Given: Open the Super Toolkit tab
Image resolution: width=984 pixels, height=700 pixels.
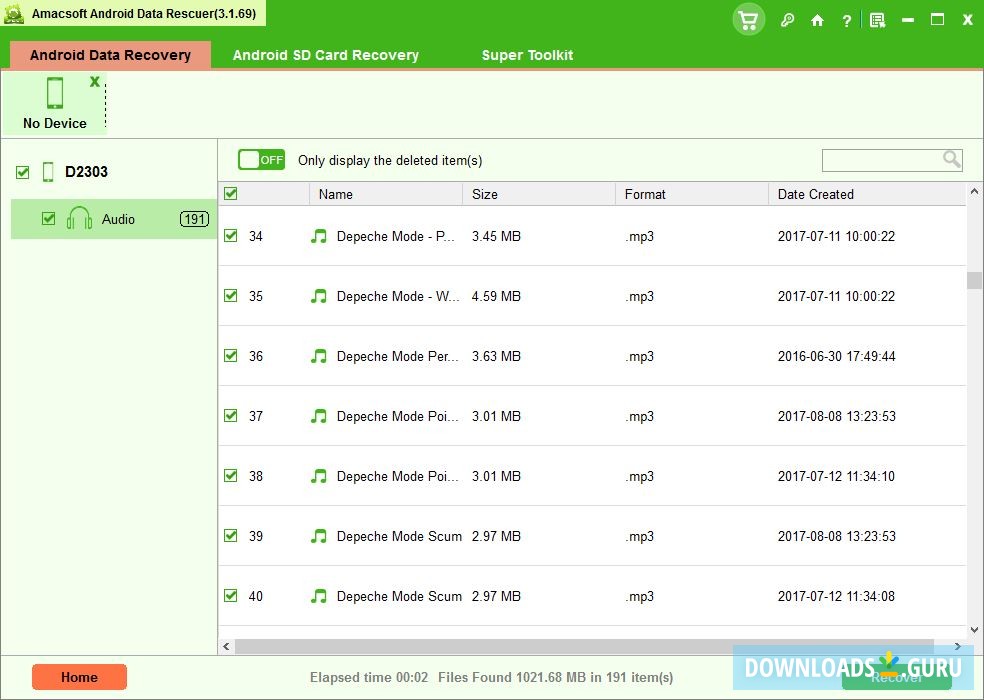Looking at the screenshot, I should click(x=527, y=55).
